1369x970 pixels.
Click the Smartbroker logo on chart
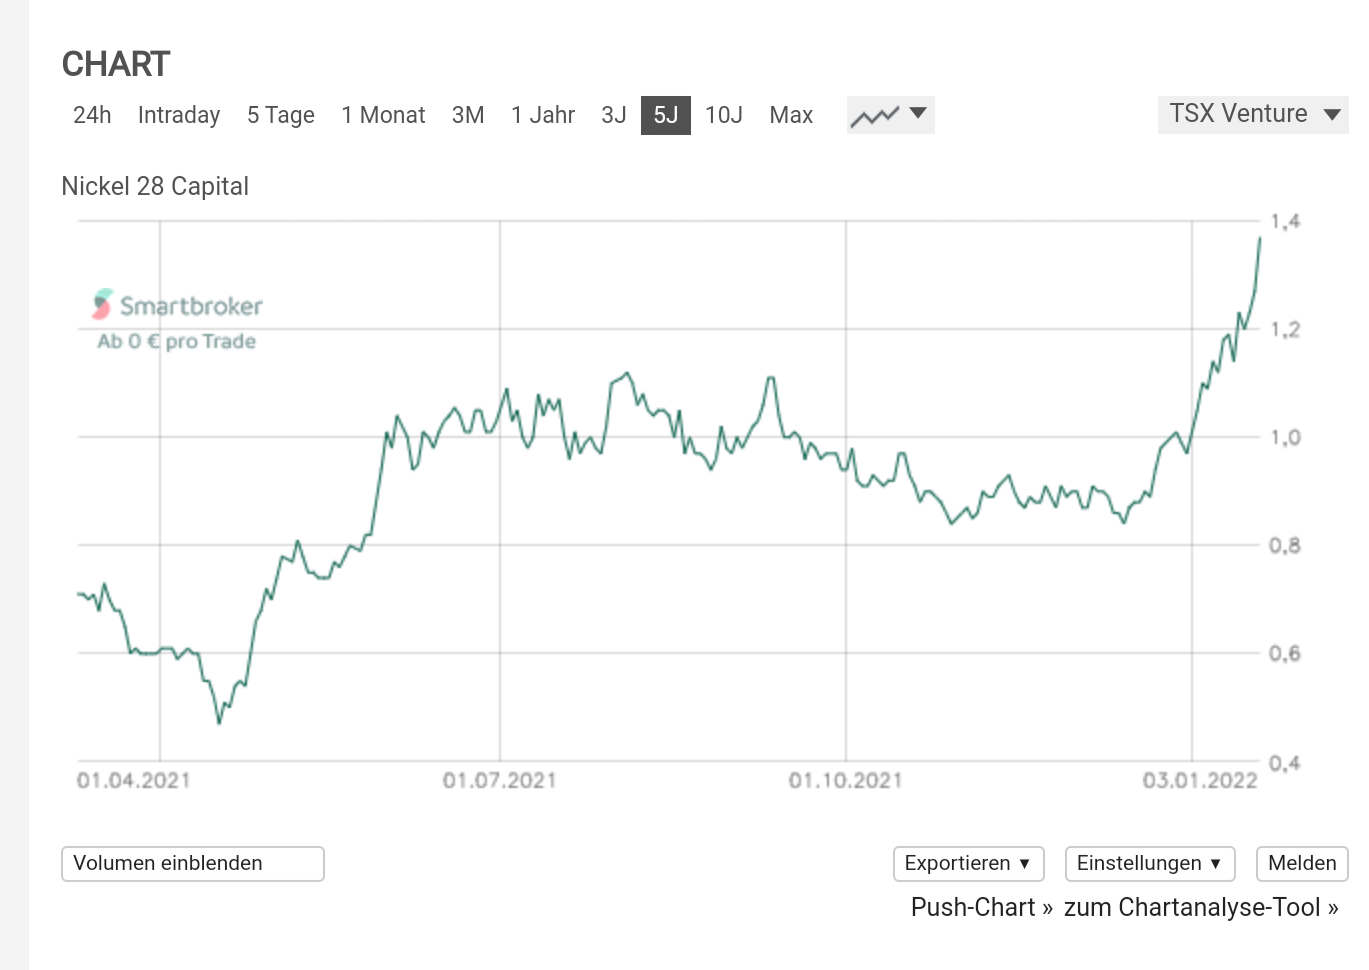pyautogui.click(x=177, y=305)
